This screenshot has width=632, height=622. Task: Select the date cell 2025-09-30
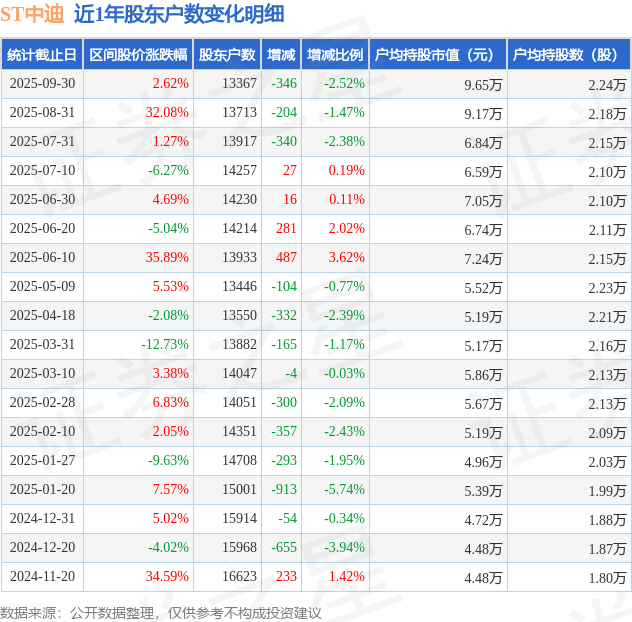coord(42,83)
